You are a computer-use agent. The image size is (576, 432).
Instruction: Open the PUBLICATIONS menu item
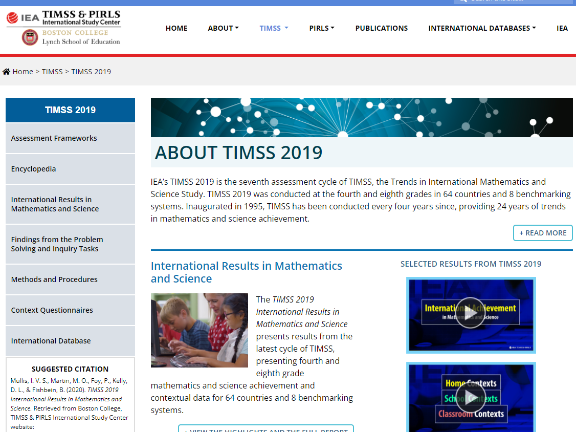(x=381, y=28)
